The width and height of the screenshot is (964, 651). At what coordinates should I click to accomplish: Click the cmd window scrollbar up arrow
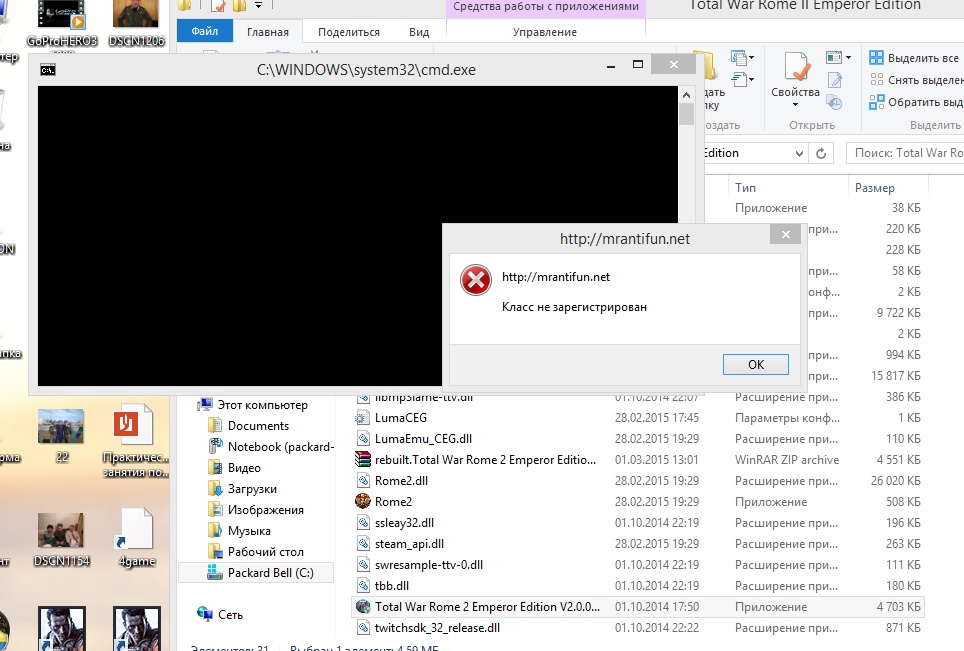[x=686, y=95]
